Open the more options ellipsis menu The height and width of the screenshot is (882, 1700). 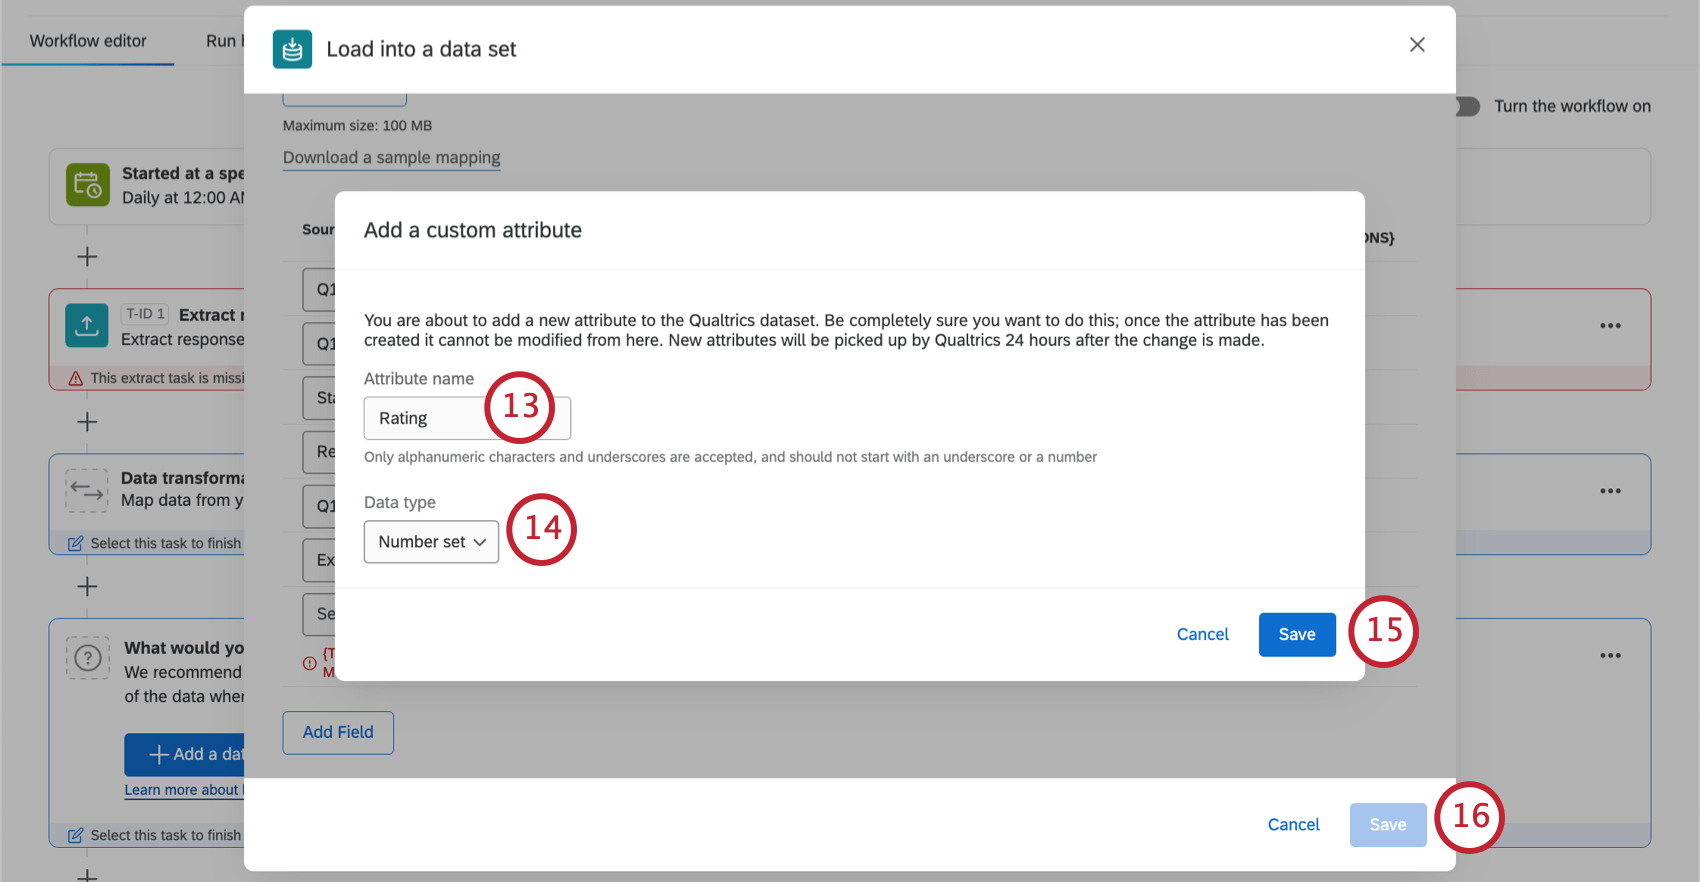pos(1610,325)
